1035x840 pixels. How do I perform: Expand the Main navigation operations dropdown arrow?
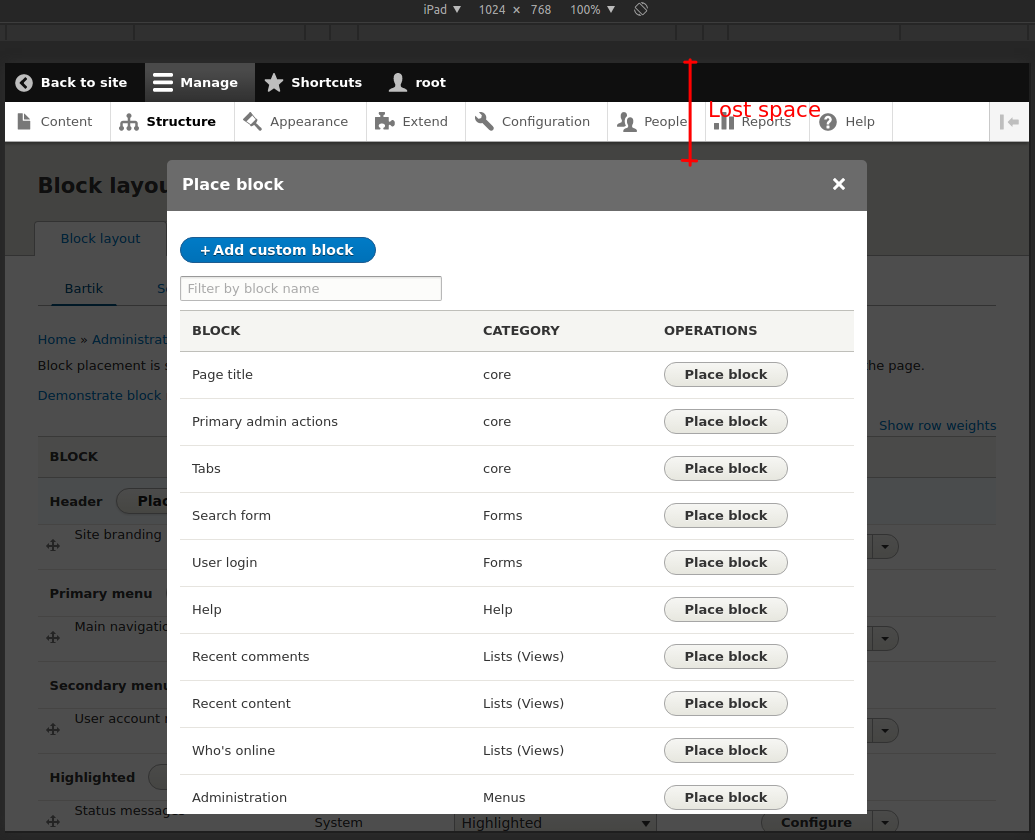885,638
